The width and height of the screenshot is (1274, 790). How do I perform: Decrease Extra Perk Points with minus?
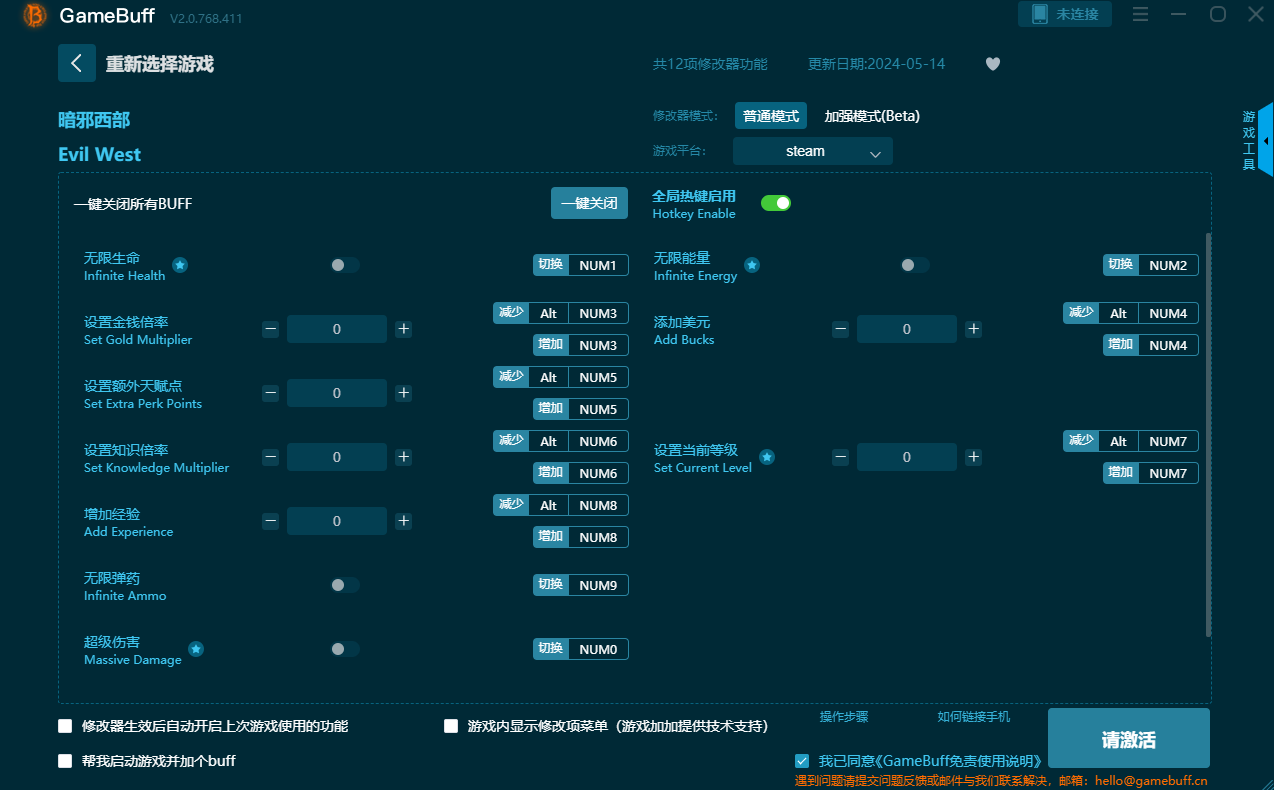point(271,393)
